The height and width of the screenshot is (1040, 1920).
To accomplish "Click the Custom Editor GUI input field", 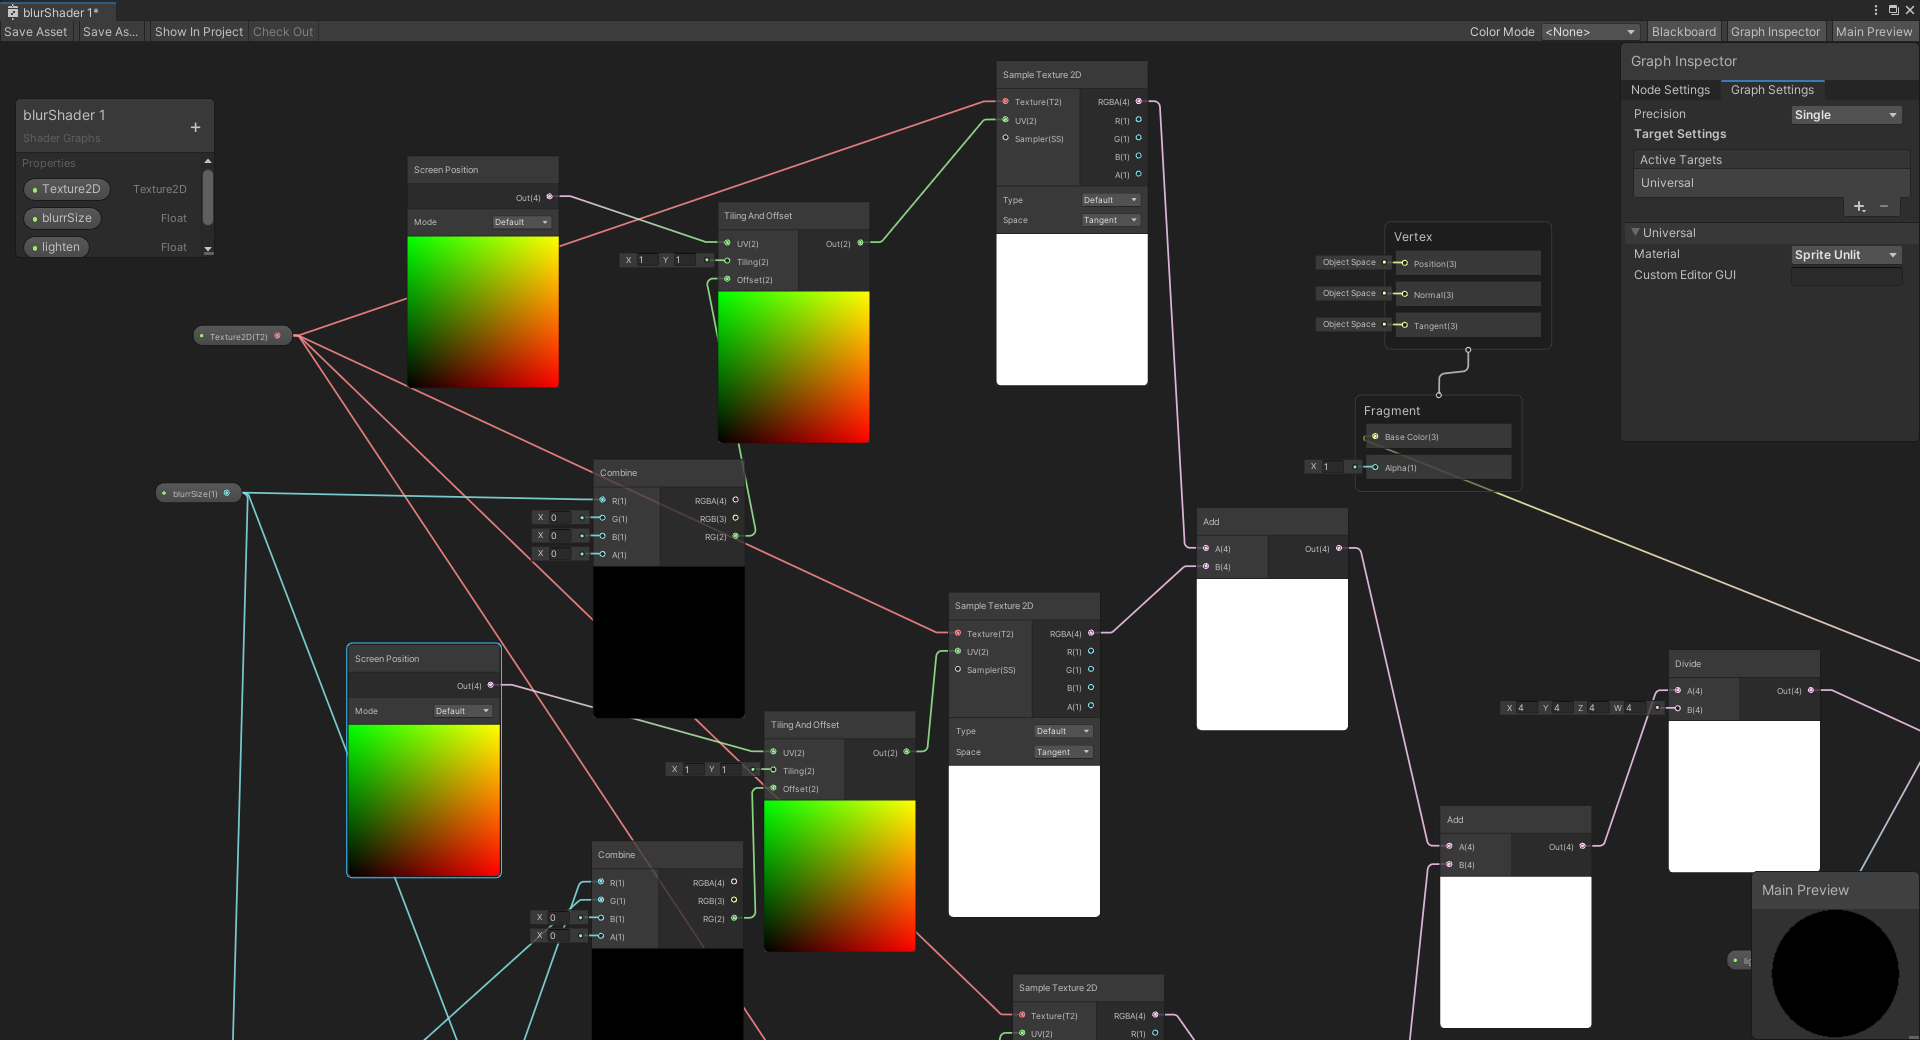I will tap(1846, 276).
